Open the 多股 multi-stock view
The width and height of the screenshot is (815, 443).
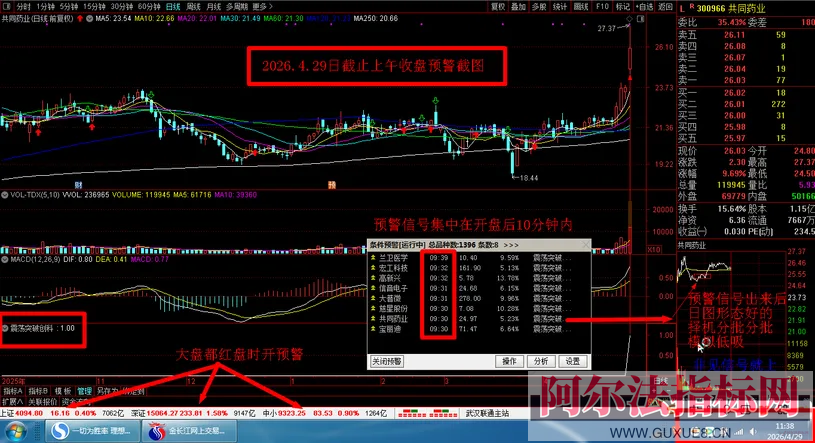[539, 7]
